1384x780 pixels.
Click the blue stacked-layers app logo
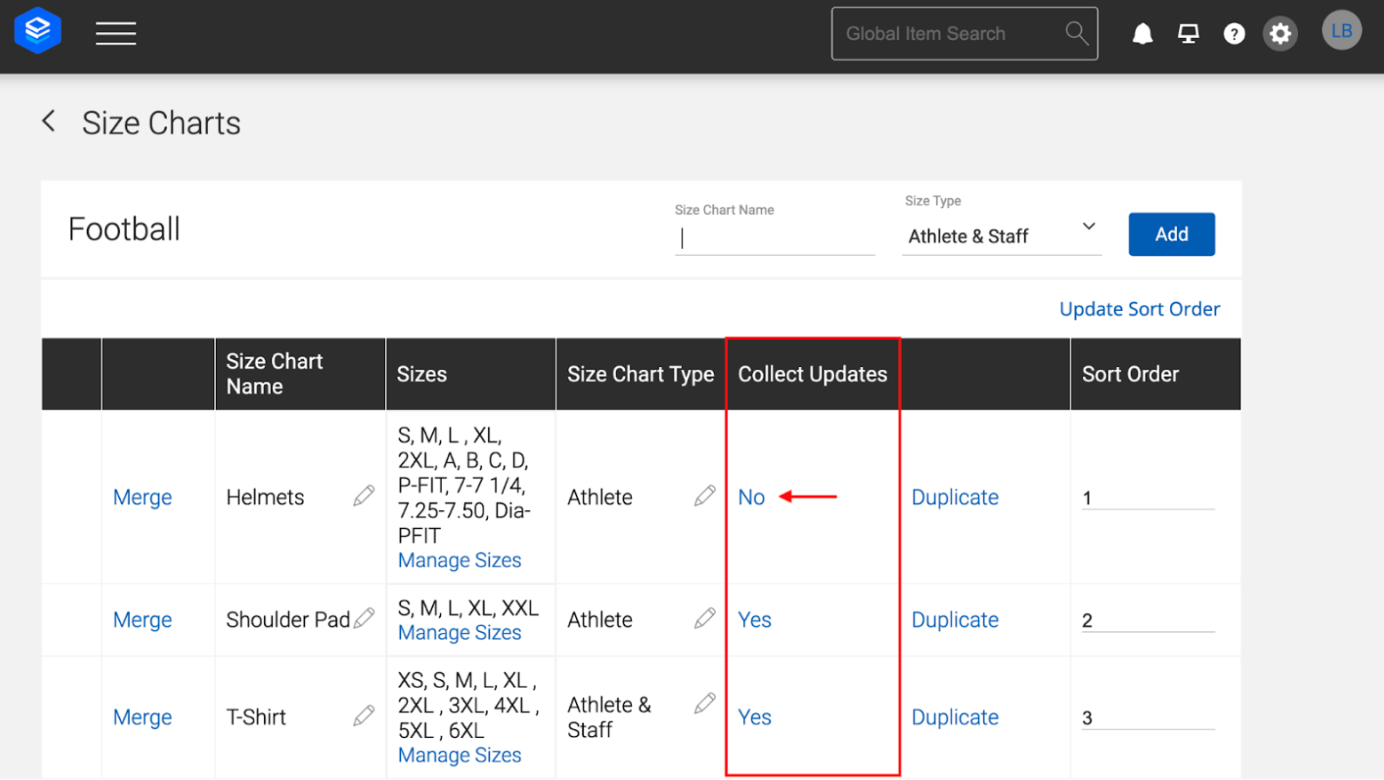pos(38,32)
